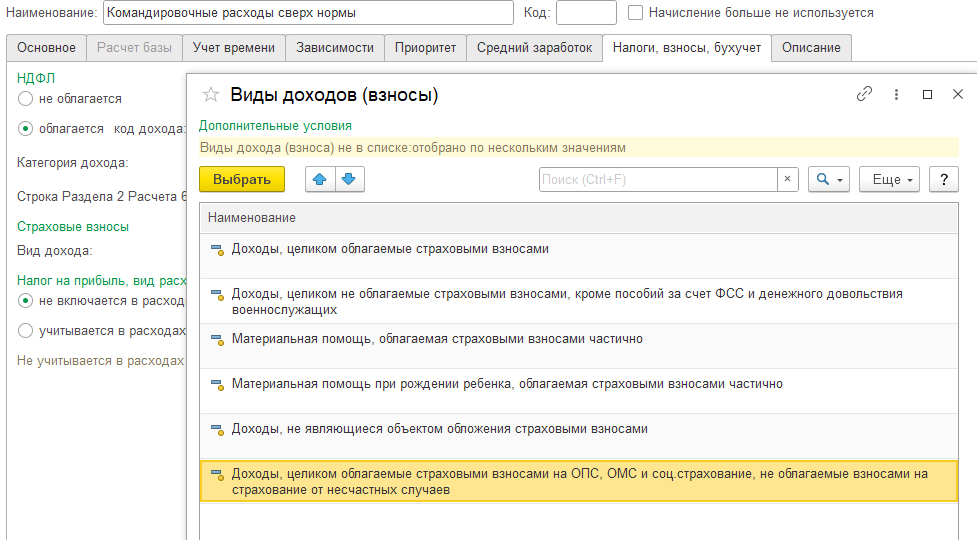Click icon of highlighted ОПС, ОМС row
977x540 pixels.
(217, 475)
